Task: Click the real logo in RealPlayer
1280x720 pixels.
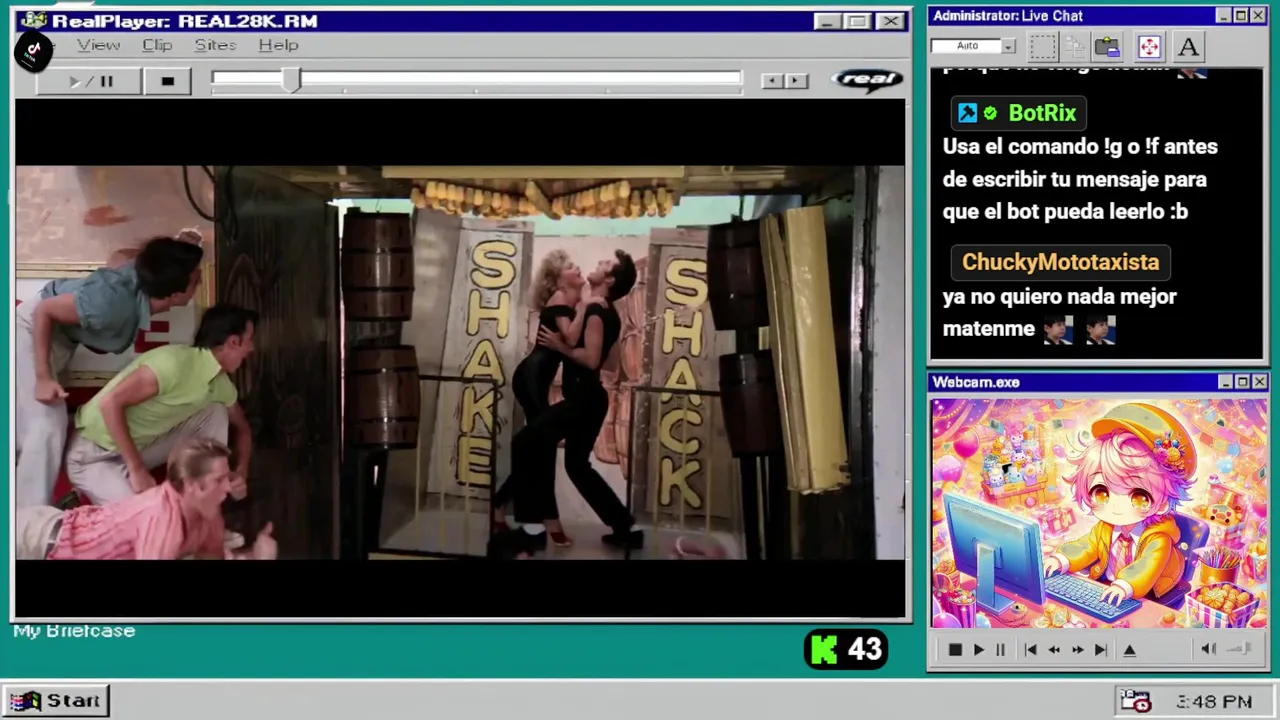Action: [868, 79]
